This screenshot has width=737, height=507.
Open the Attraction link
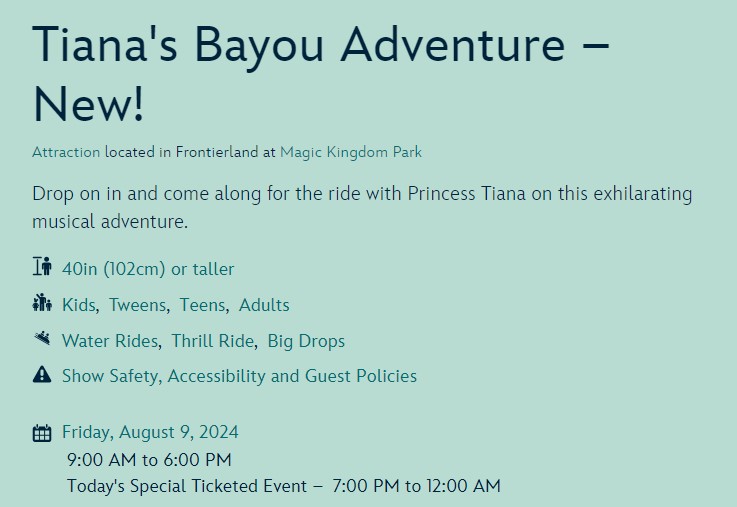point(66,153)
